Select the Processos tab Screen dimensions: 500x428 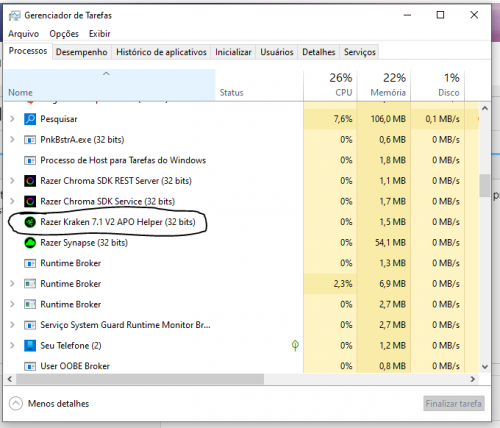(28, 51)
